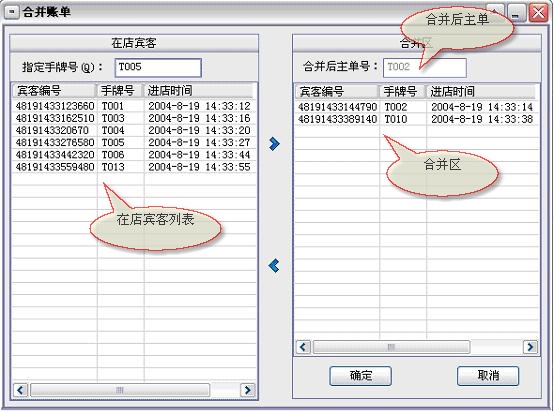
Task: Click the 指定手牌号 input field
Action: coord(158,67)
